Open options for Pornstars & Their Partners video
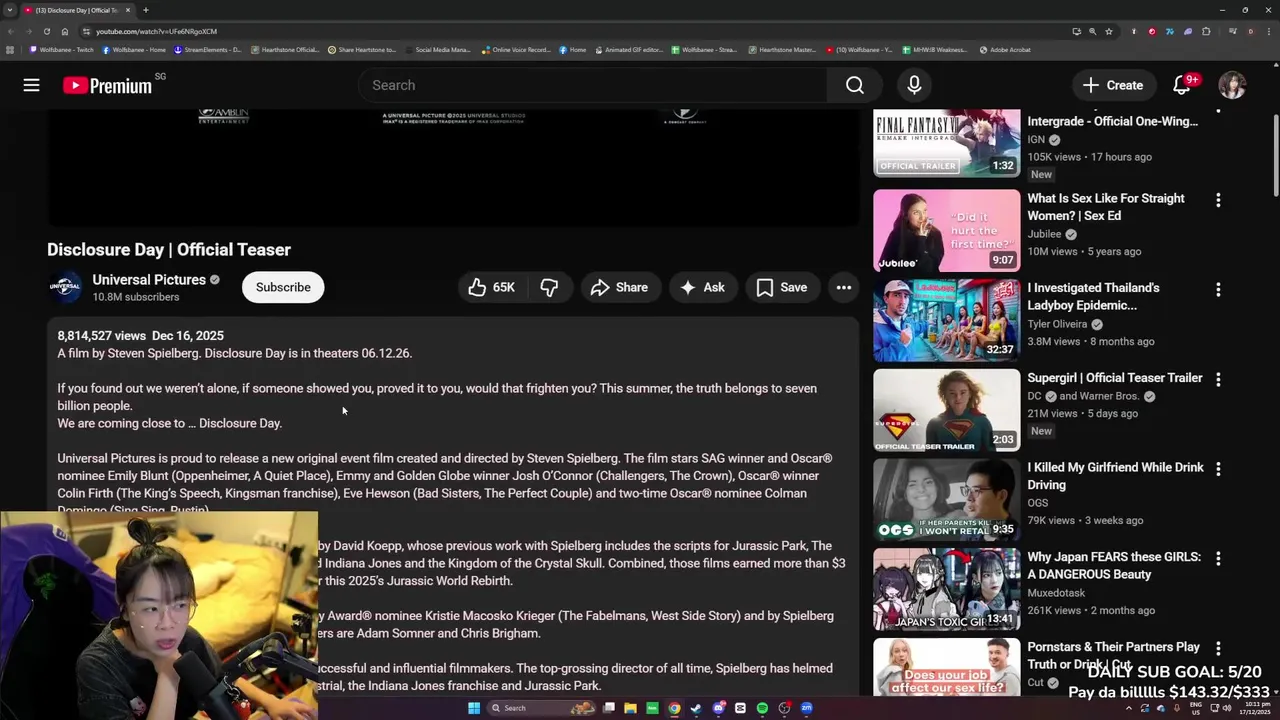1280x720 pixels. [x=1218, y=649]
